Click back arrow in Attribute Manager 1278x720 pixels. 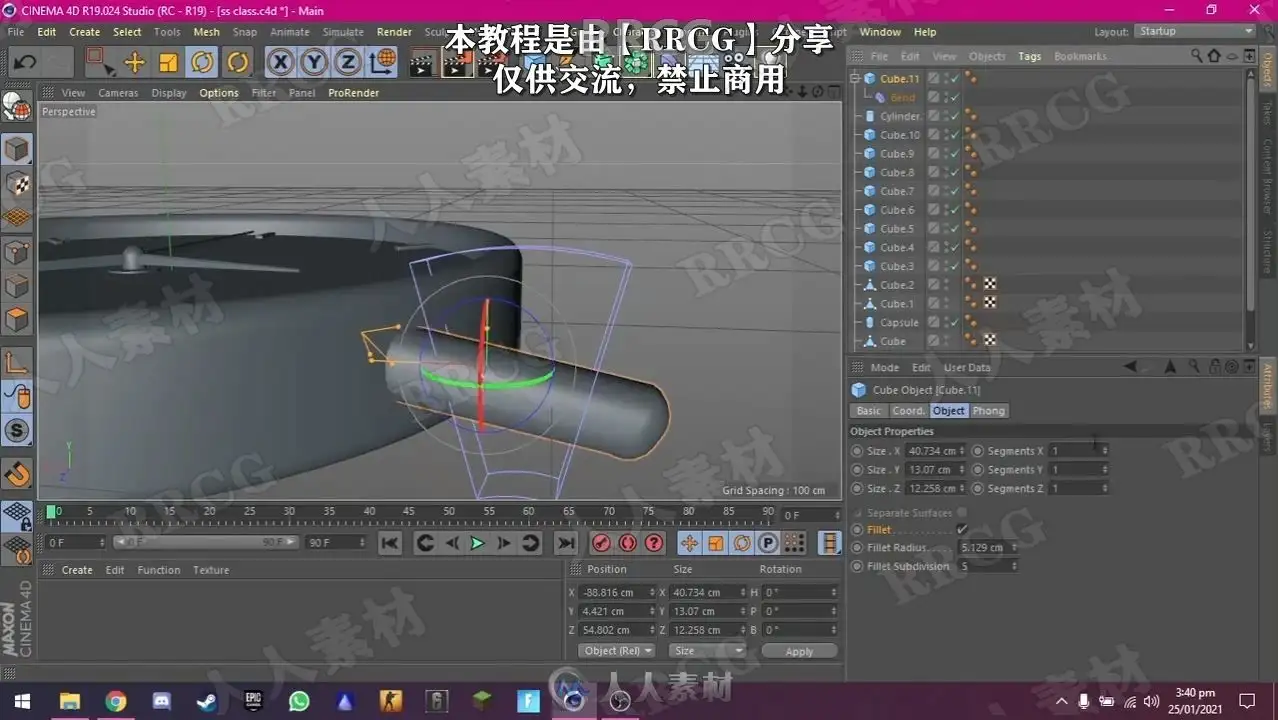tap(1130, 367)
